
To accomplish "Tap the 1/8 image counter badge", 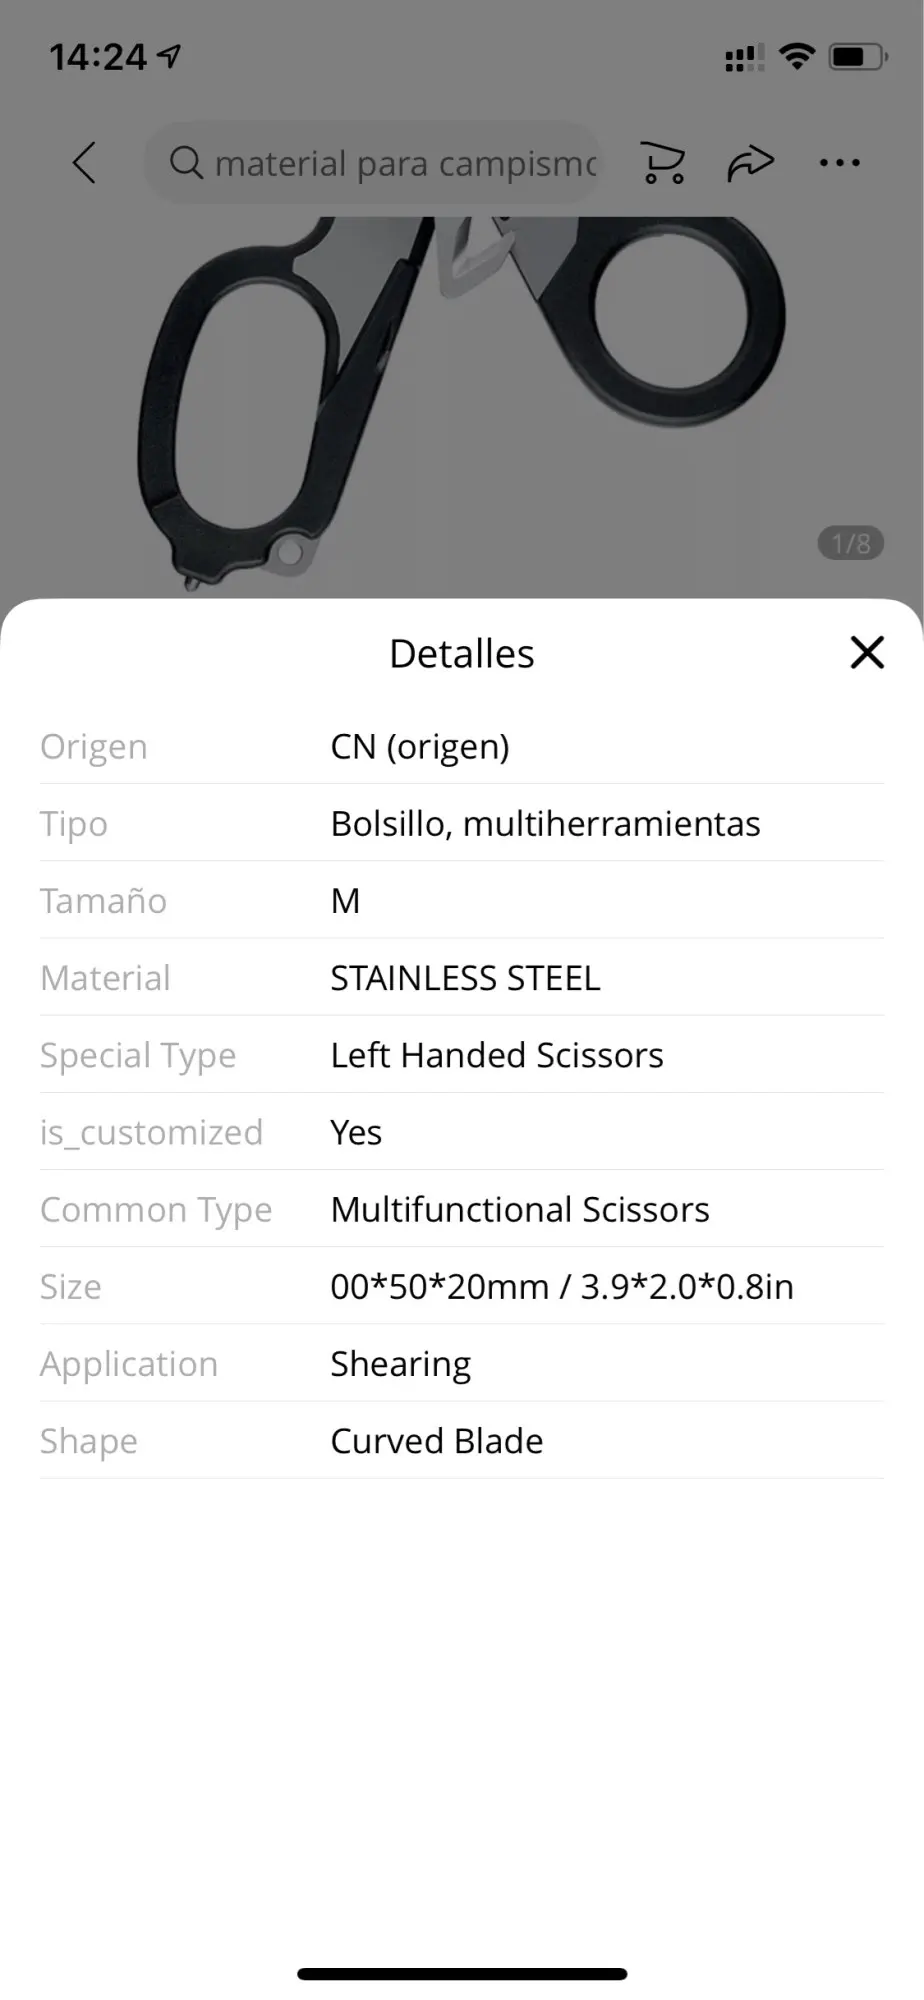I will pyautogui.click(x=851, y=543).
